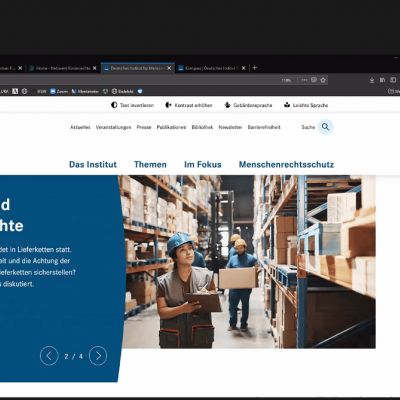The height and width of the screenshot is (400, 400).
Task: Toggle Kontrast erhöhen option
Action: coord(189,105)
